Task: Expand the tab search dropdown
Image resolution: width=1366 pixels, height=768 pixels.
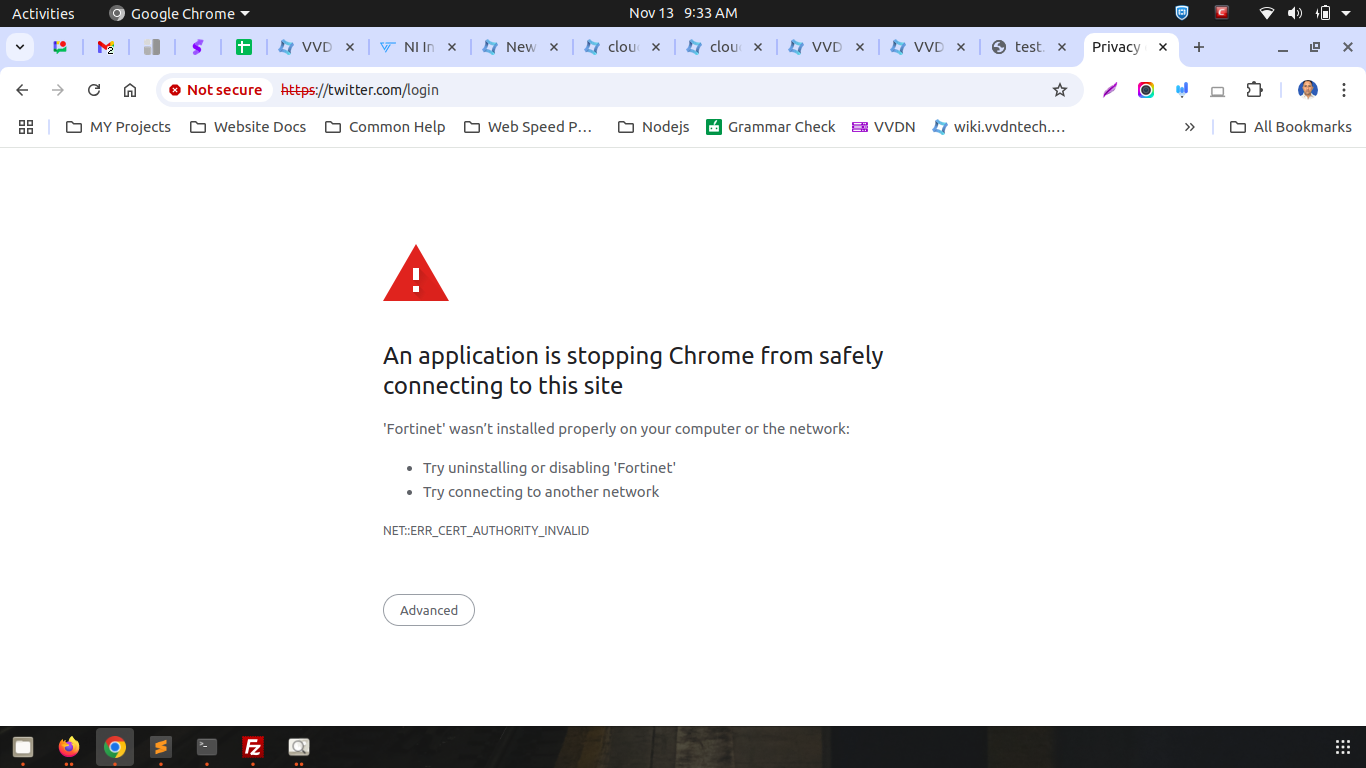Action: pos(19,47)
